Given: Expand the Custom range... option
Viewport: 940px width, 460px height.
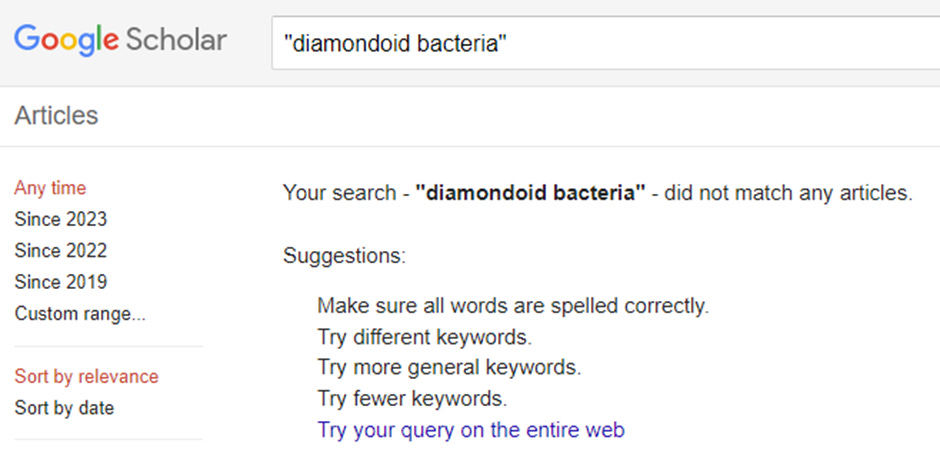Looking at the screenshot, I should [80, 314].
